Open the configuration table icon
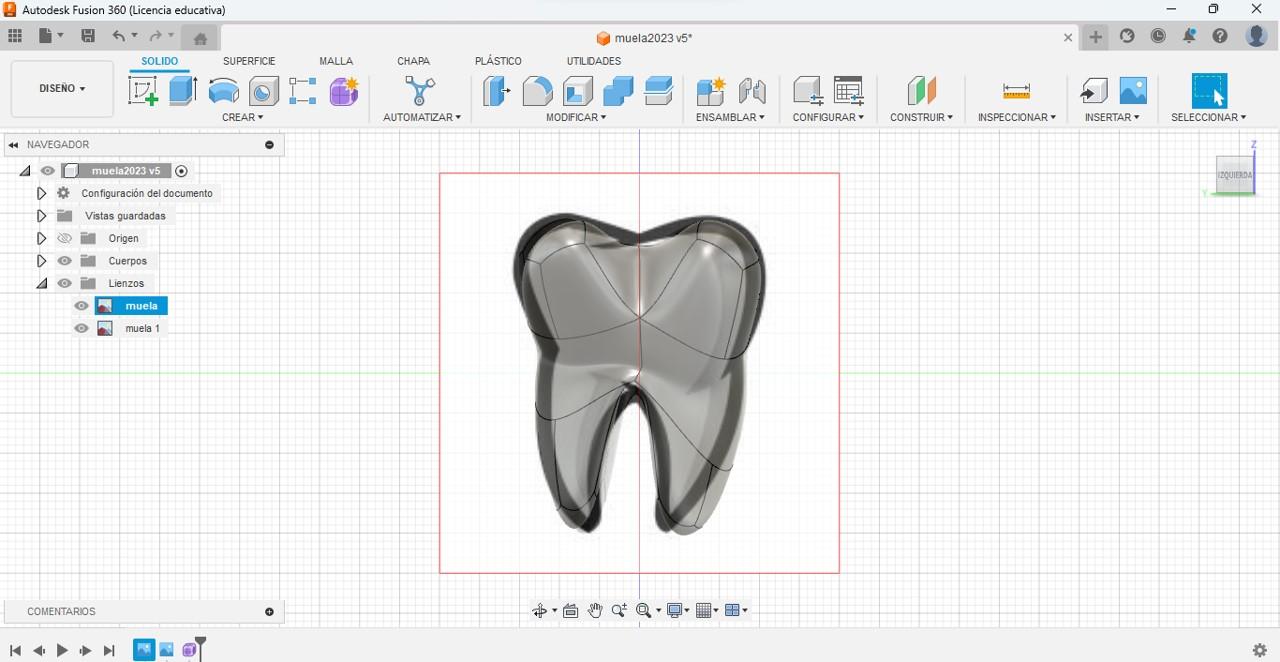 click(848, 91)
